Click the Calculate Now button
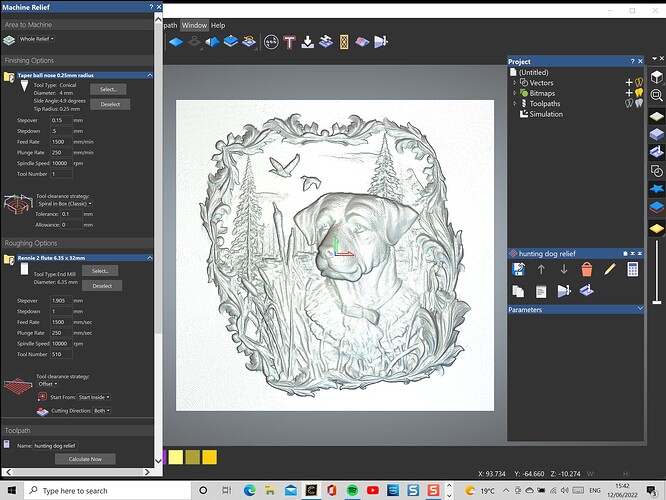 coord(85,459)
